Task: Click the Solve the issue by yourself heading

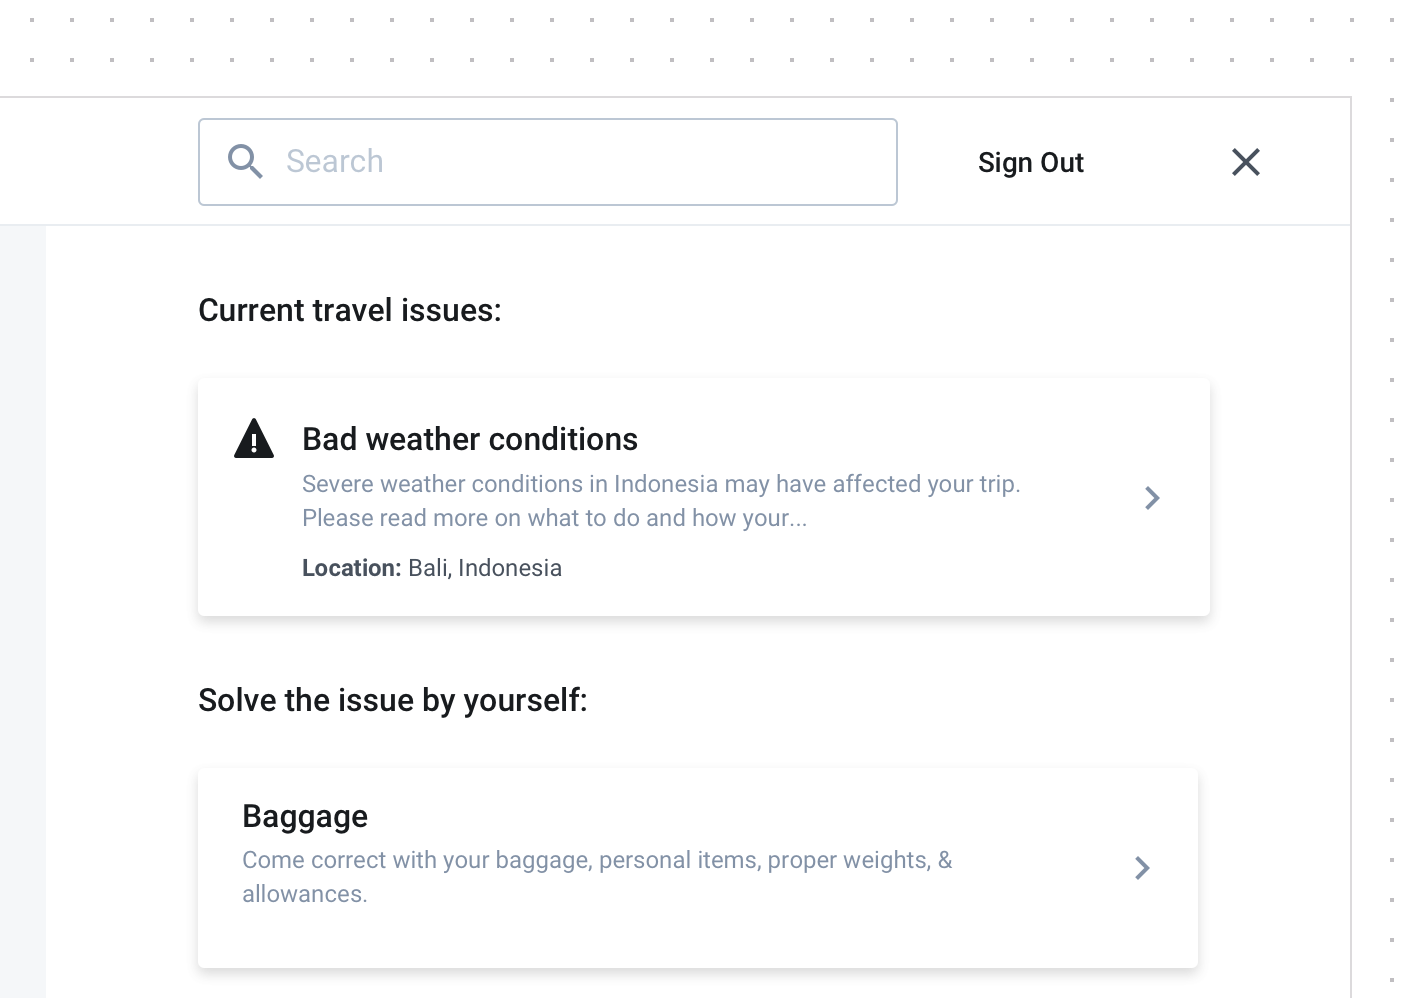Action: coord(394,700)
